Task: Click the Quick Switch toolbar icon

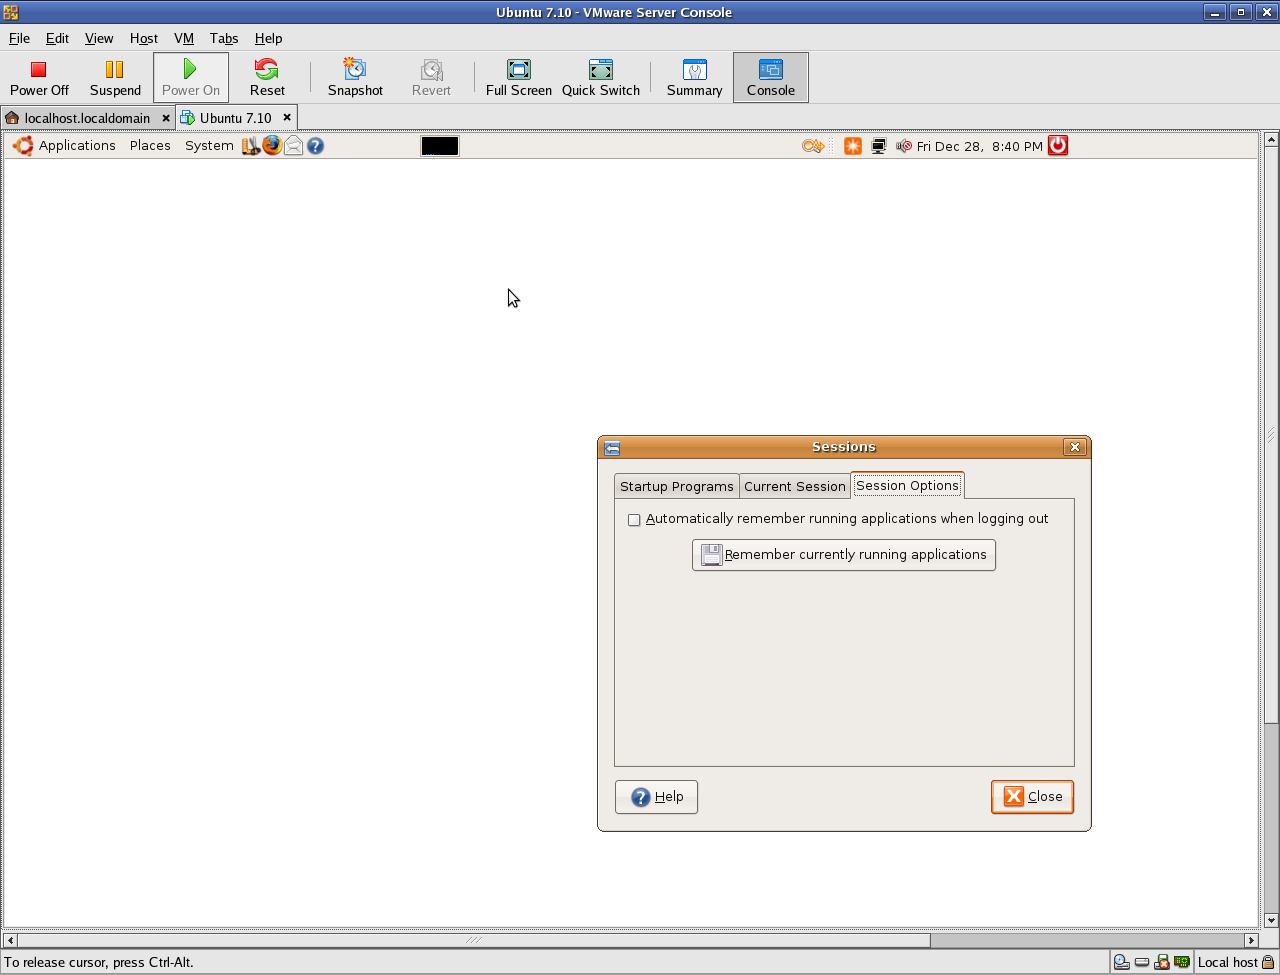Action: point(600,78)
